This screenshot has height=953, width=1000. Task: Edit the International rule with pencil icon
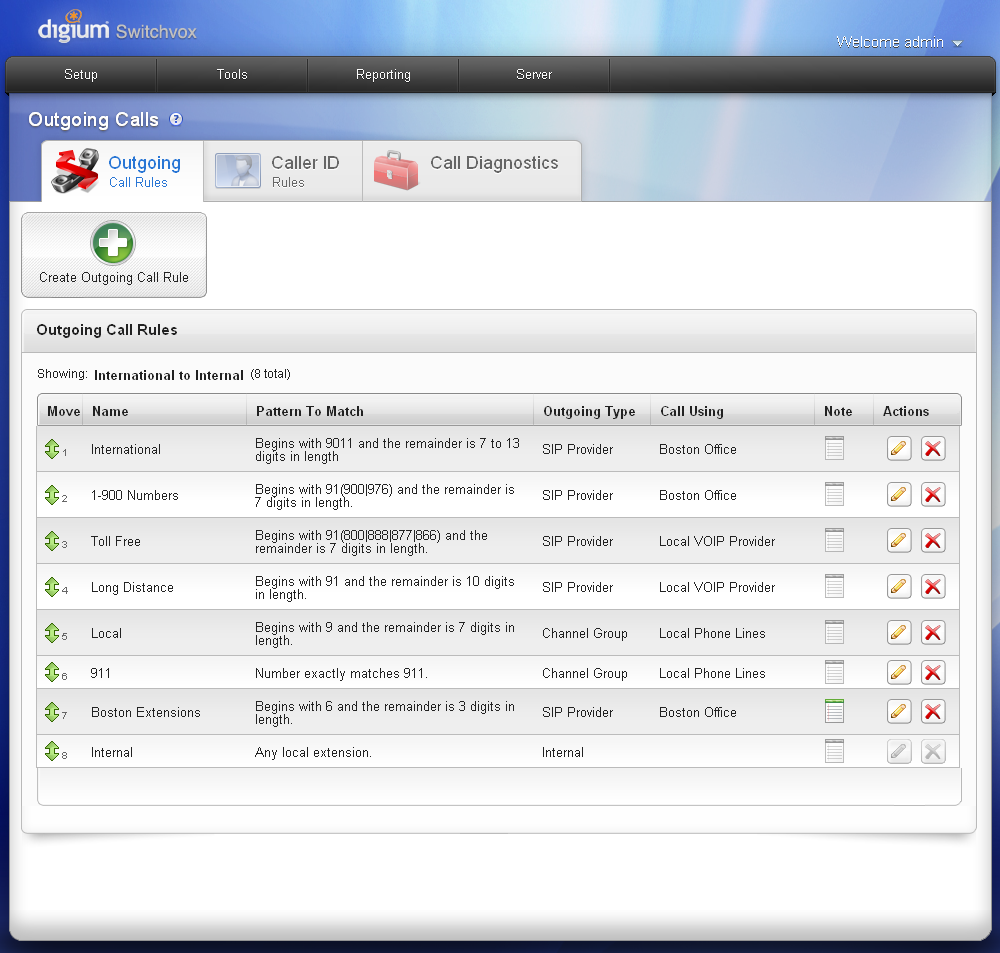click(899, 449)
